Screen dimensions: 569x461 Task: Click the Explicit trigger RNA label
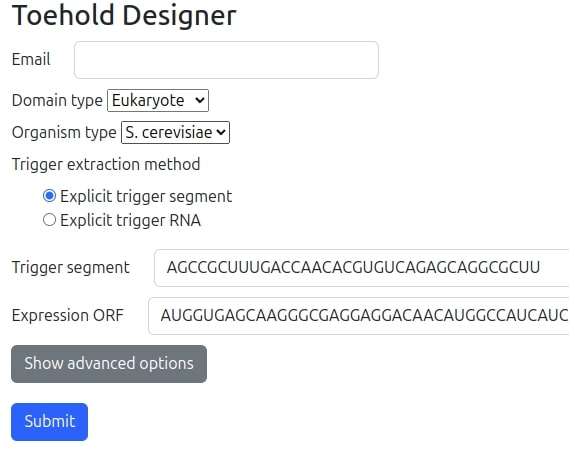[x=131, y=220]
